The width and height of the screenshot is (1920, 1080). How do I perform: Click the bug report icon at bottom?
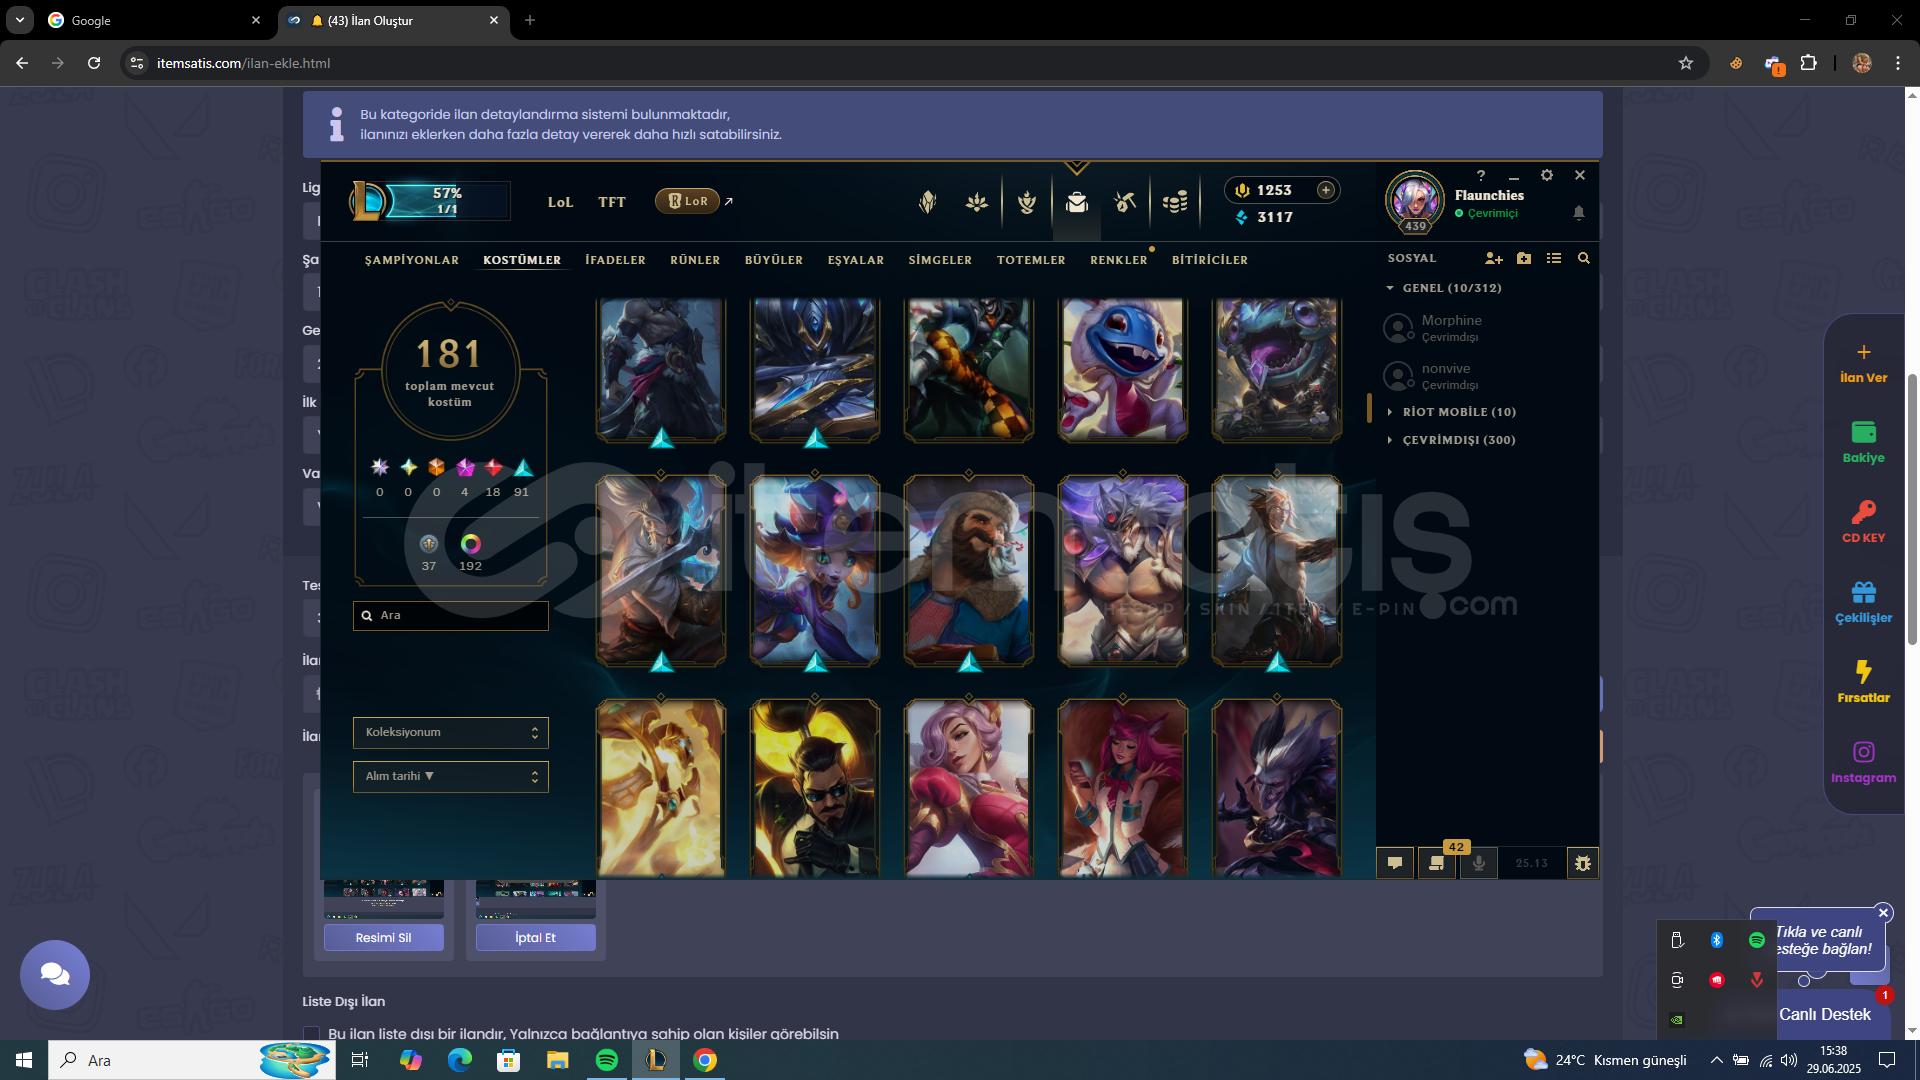pyautogui.click(x=1583, y=863)
